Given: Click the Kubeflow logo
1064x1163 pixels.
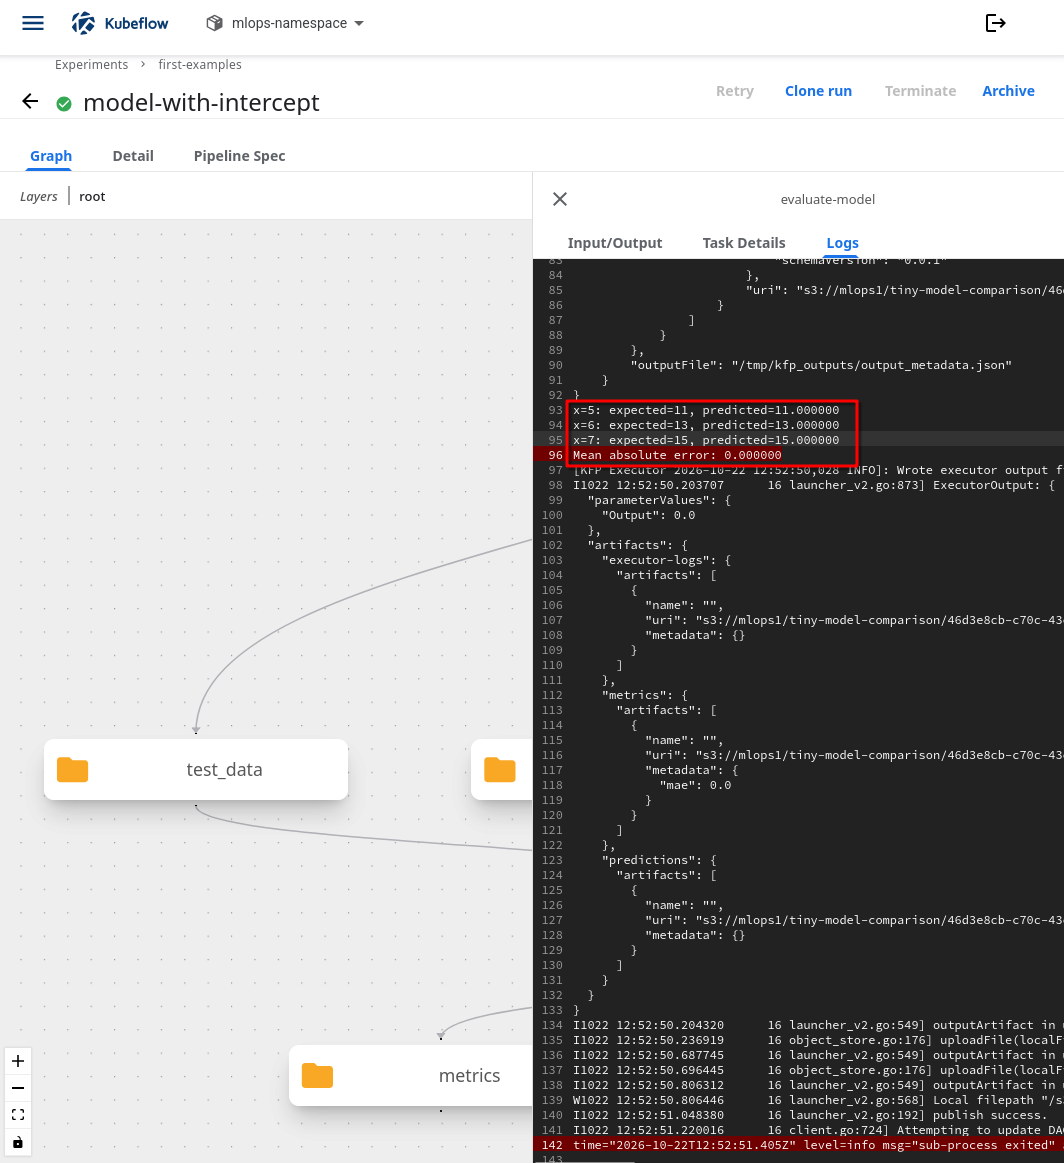Looking at the screenshot, I should click(120, 23).
